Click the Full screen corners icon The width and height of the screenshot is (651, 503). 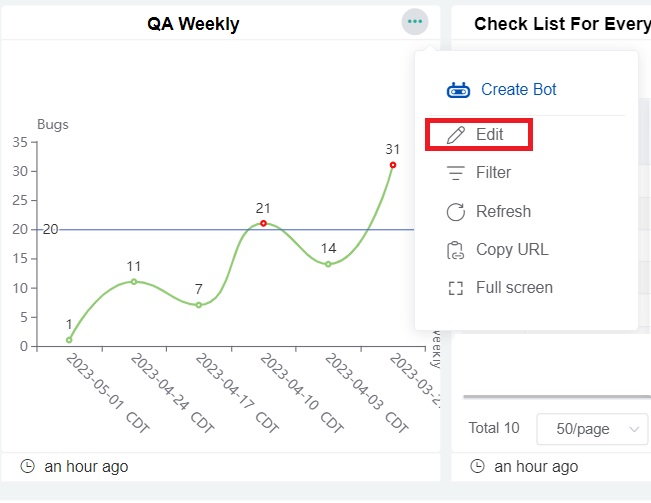tap(456, 288)
